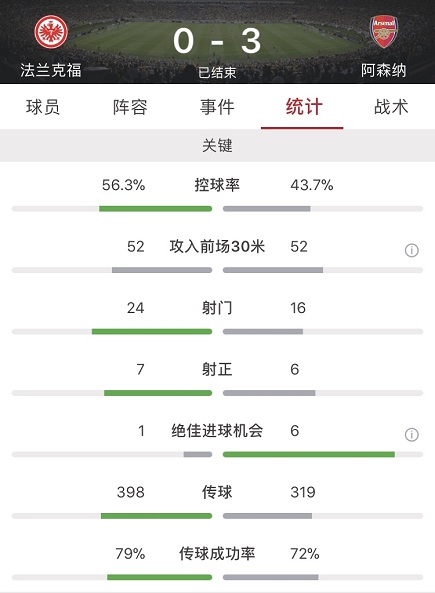This screenshot has height=593, width=435.
Task: Open info icon beside 攻入前场30米
Action: (412, 250)
